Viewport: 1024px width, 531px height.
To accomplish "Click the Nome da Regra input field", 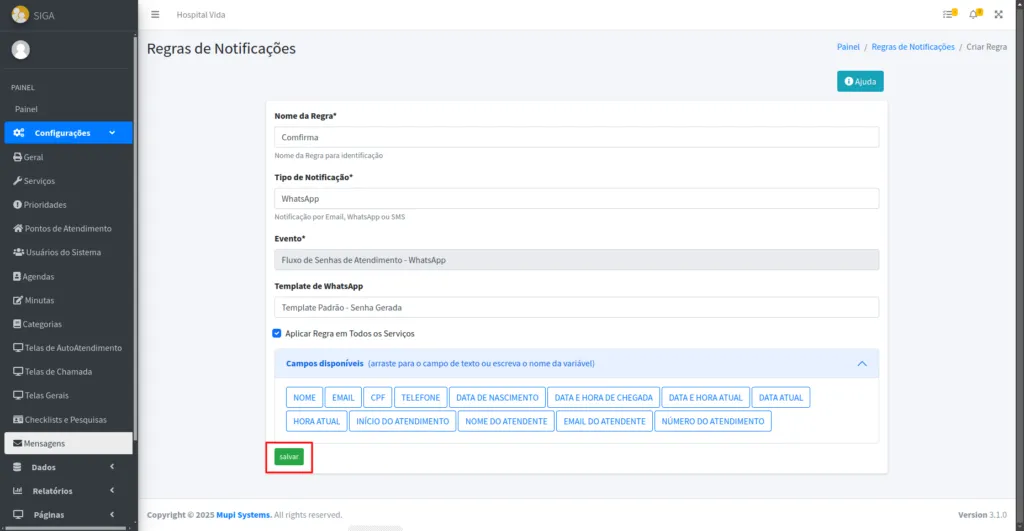I will click(x=576, y=137).
